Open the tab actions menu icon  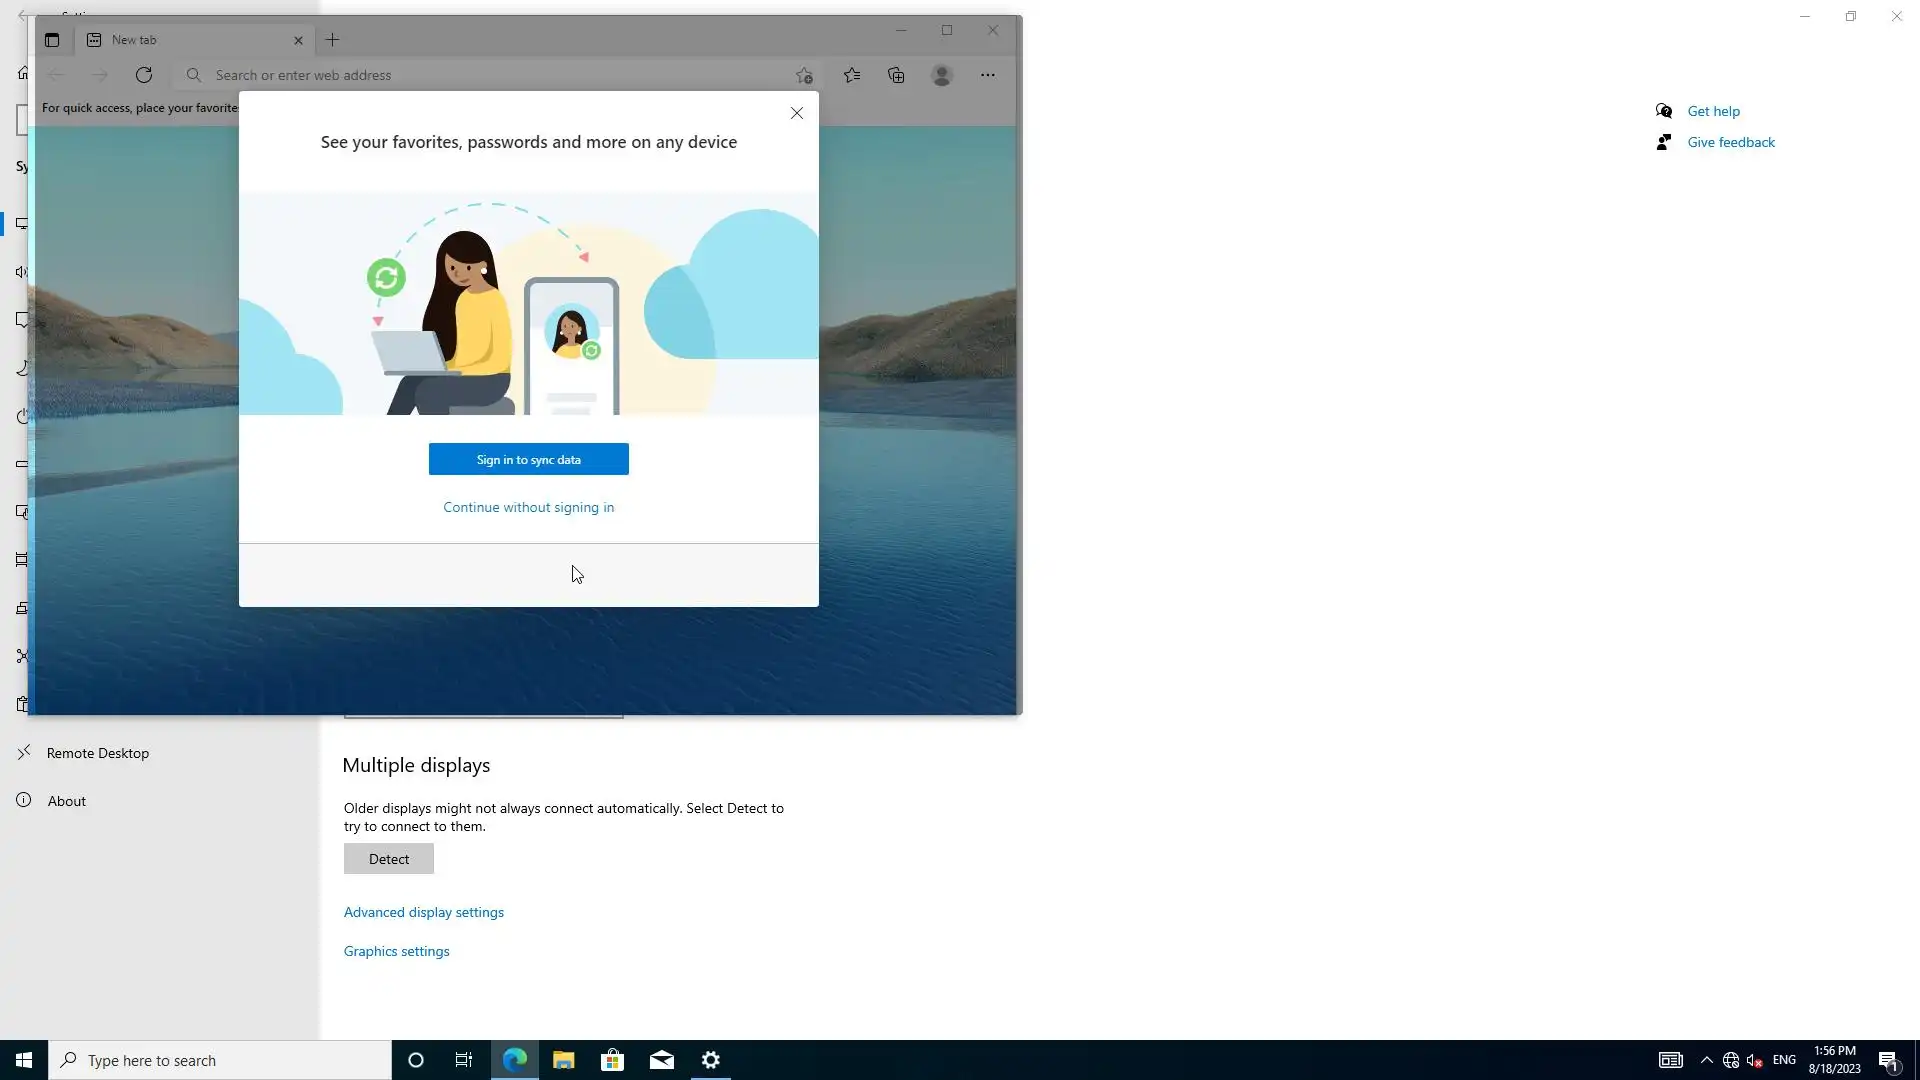tap(52, 40)
